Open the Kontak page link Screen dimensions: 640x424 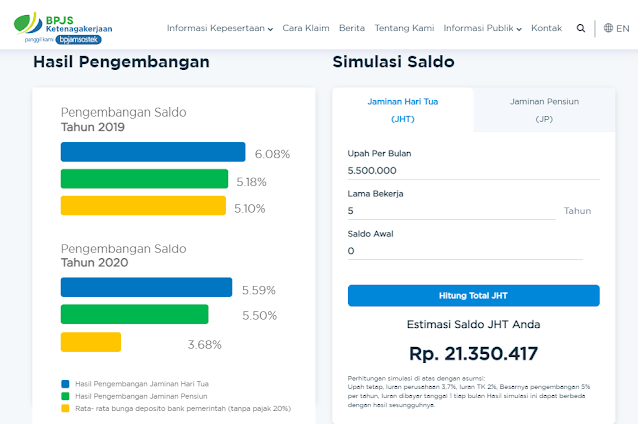(547, 28)
